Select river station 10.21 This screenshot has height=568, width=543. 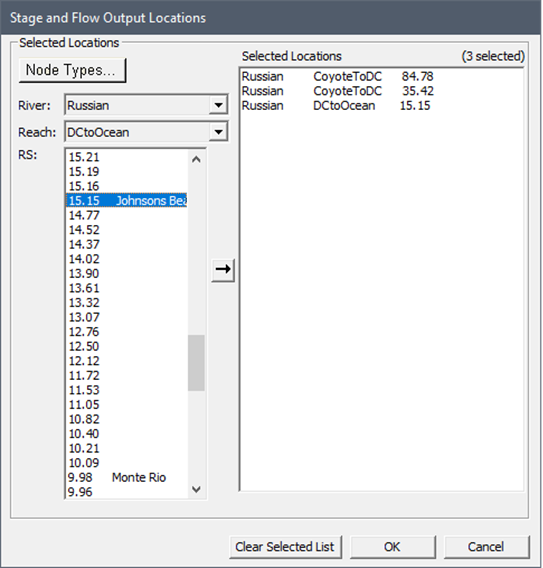click(127, 448)
